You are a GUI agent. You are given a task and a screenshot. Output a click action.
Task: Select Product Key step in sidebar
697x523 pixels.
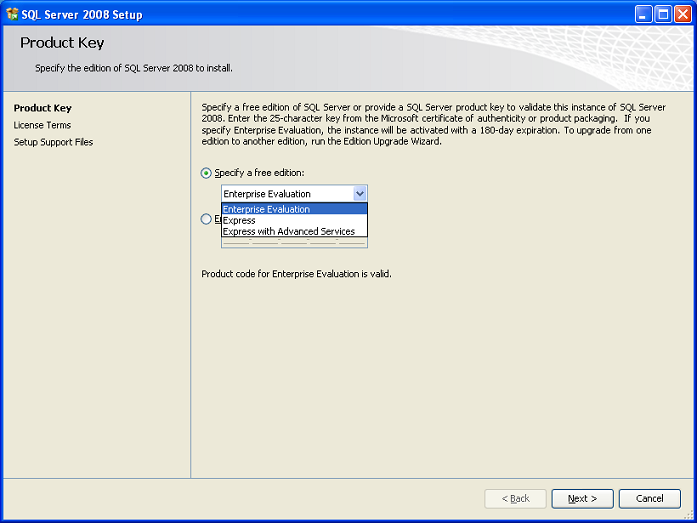coord(43,108)
